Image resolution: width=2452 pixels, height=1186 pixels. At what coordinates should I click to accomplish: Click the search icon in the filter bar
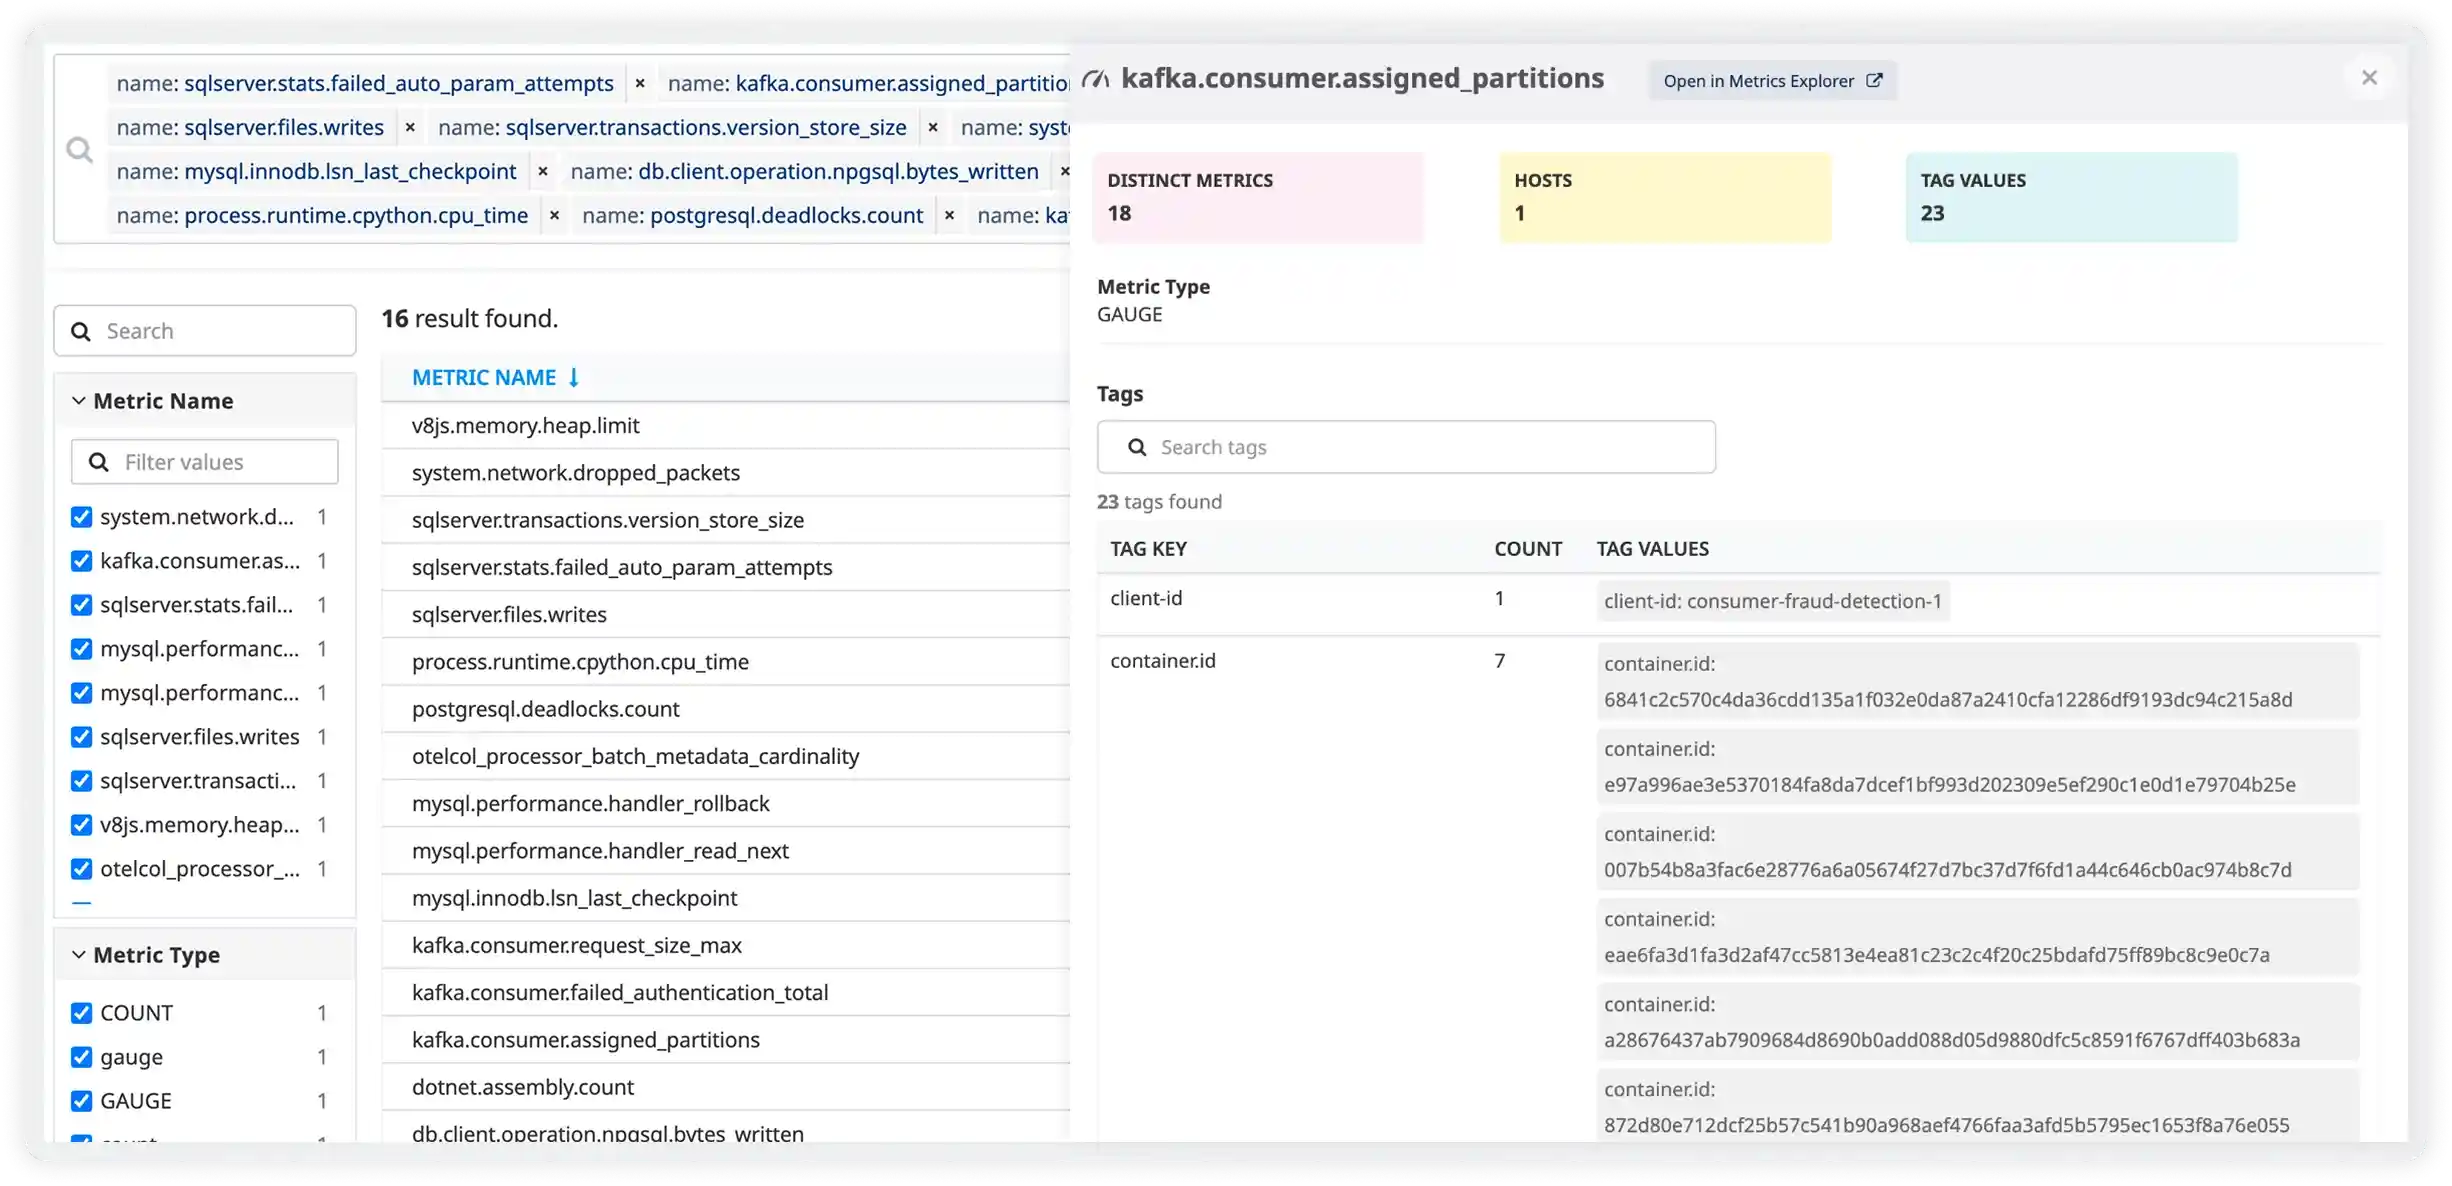click(79, 148)
